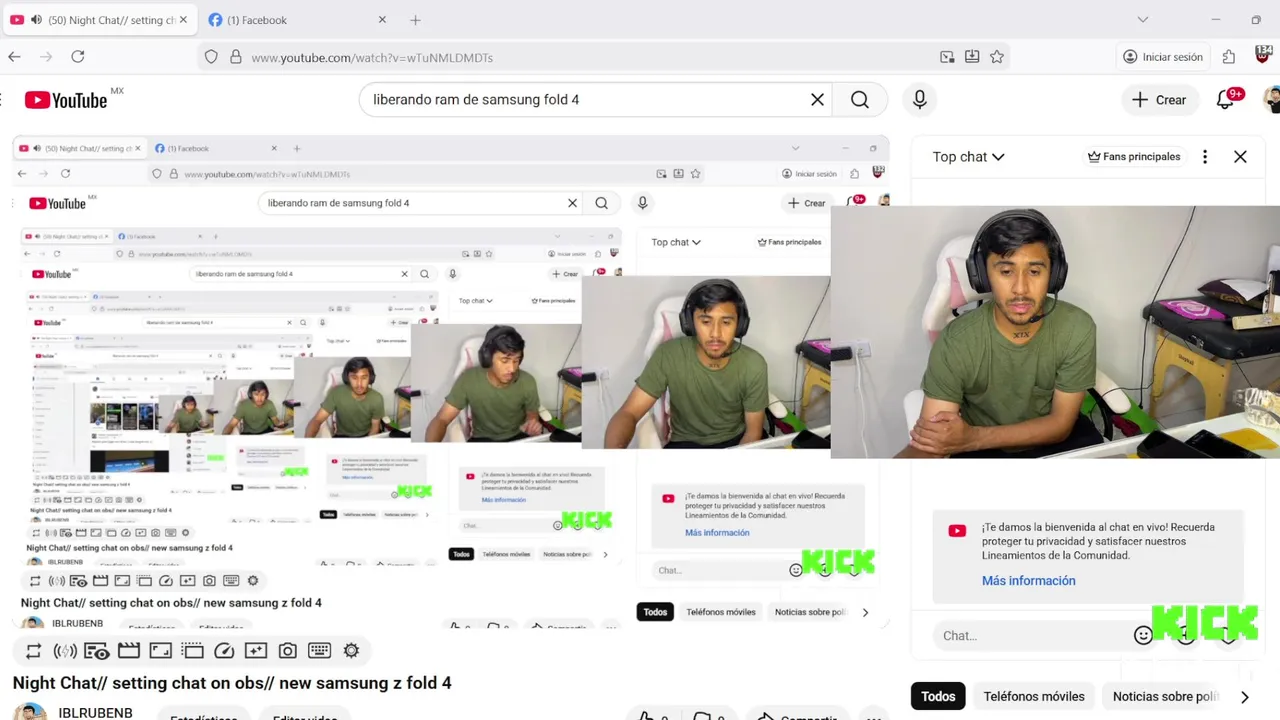Close the live chat panel with the X

coord(1240,157)
